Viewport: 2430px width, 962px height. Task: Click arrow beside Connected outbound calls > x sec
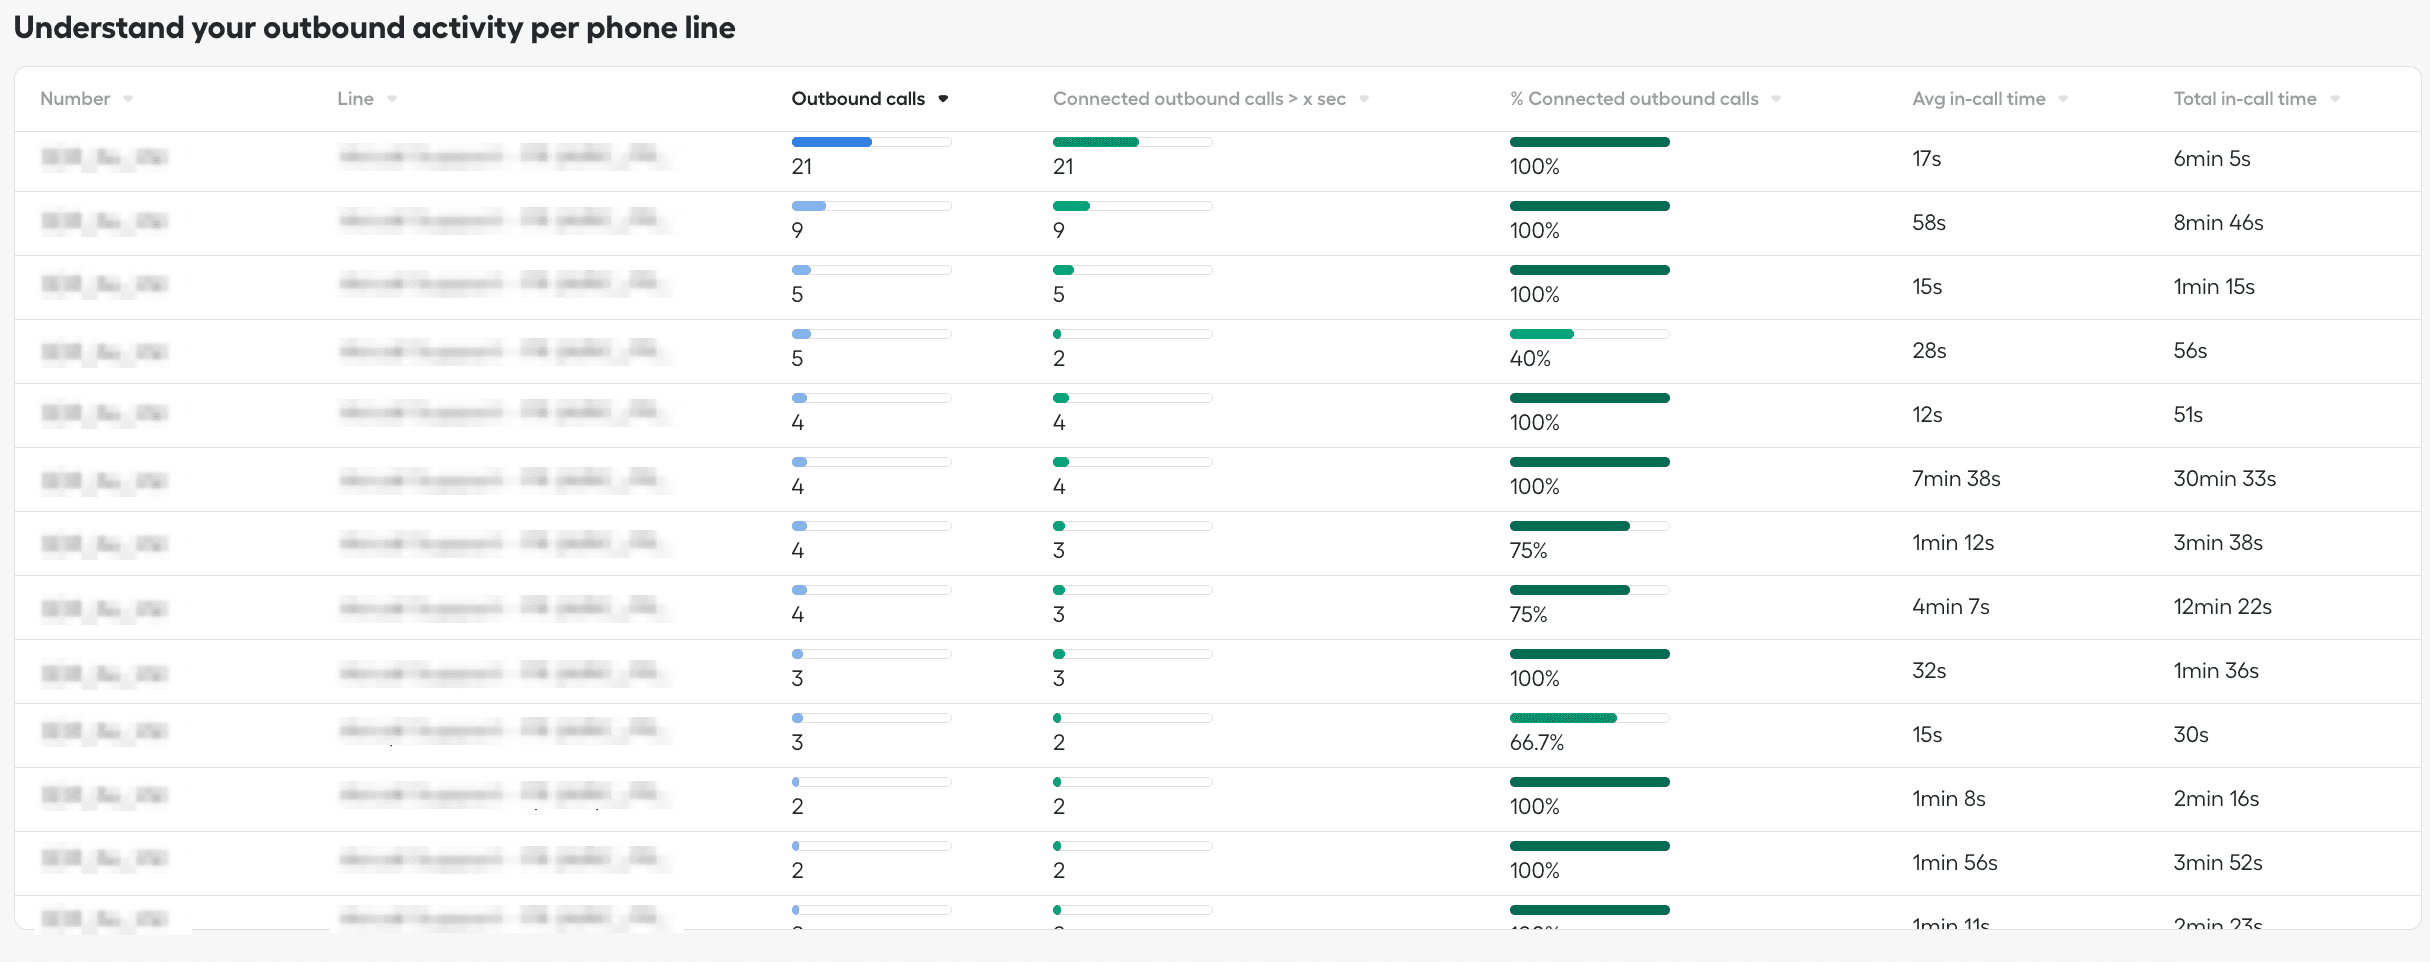[1364, 99]
